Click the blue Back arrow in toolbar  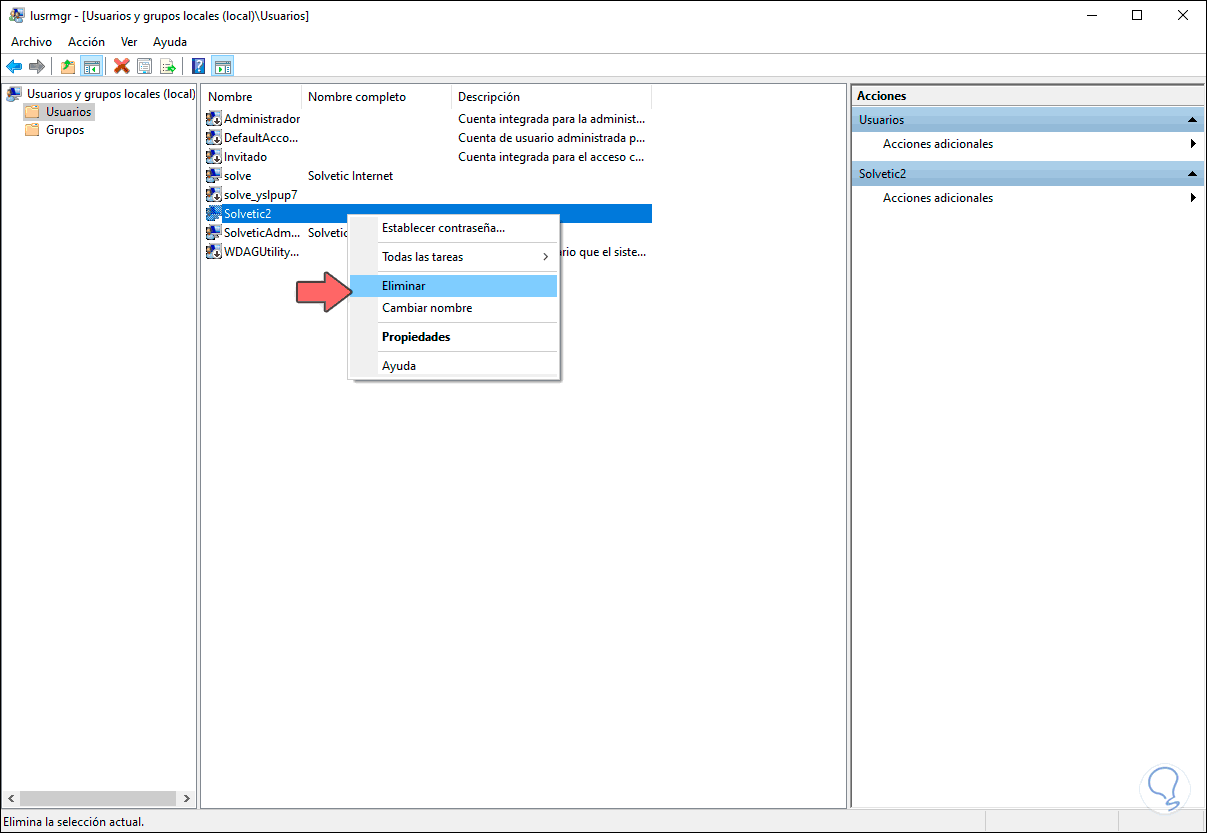14,67
